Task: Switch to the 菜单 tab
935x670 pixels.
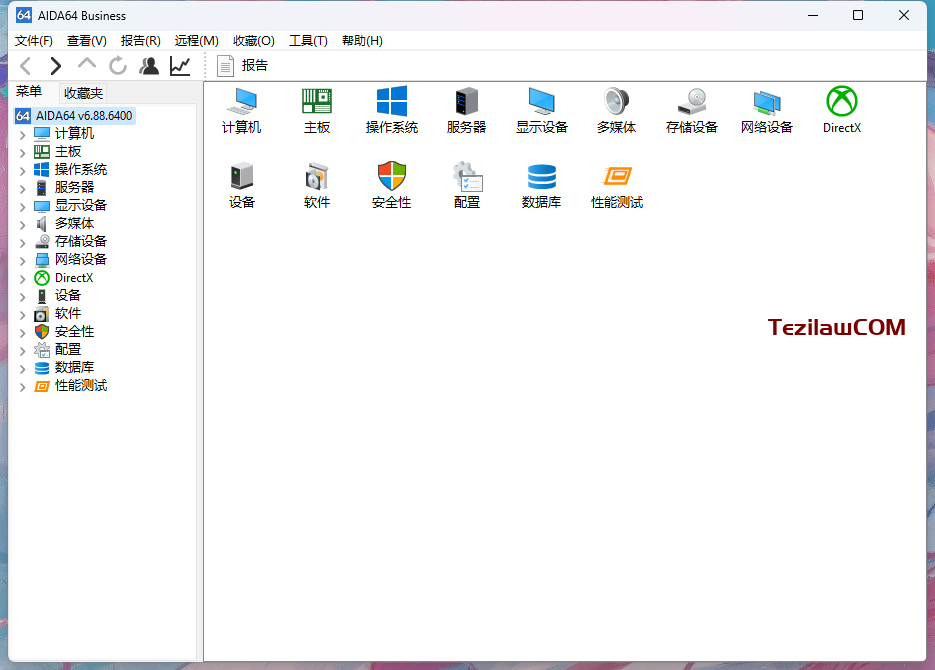Action: (29, 91)
